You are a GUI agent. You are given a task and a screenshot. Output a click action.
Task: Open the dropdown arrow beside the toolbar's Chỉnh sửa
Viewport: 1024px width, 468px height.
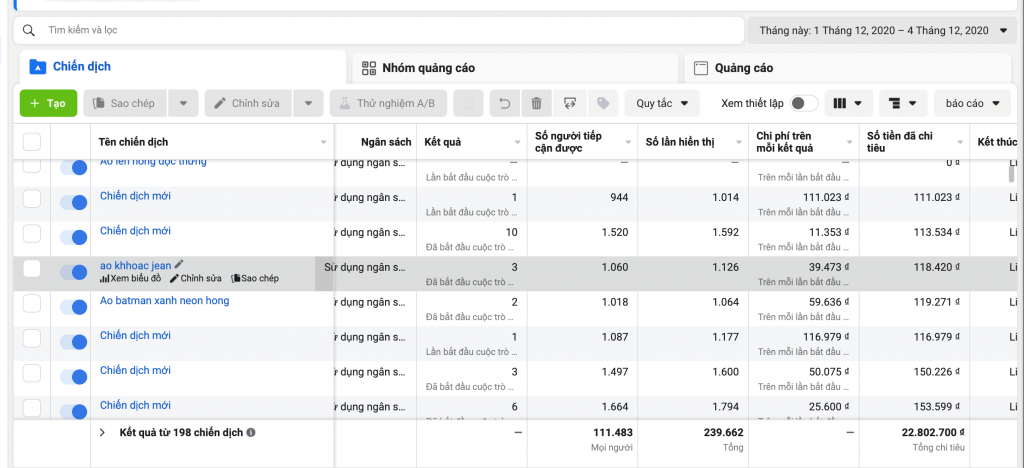308,103
